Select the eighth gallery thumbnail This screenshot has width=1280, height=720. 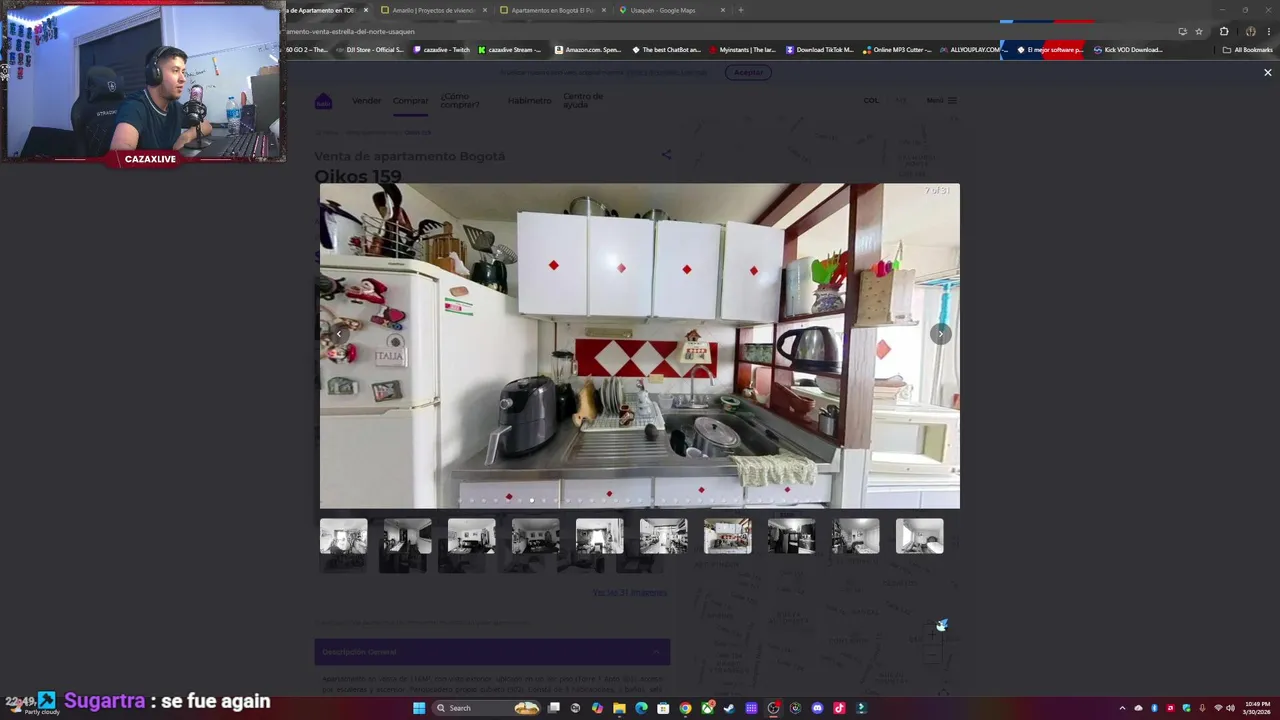pyautogui.click(x=791, y=536)
